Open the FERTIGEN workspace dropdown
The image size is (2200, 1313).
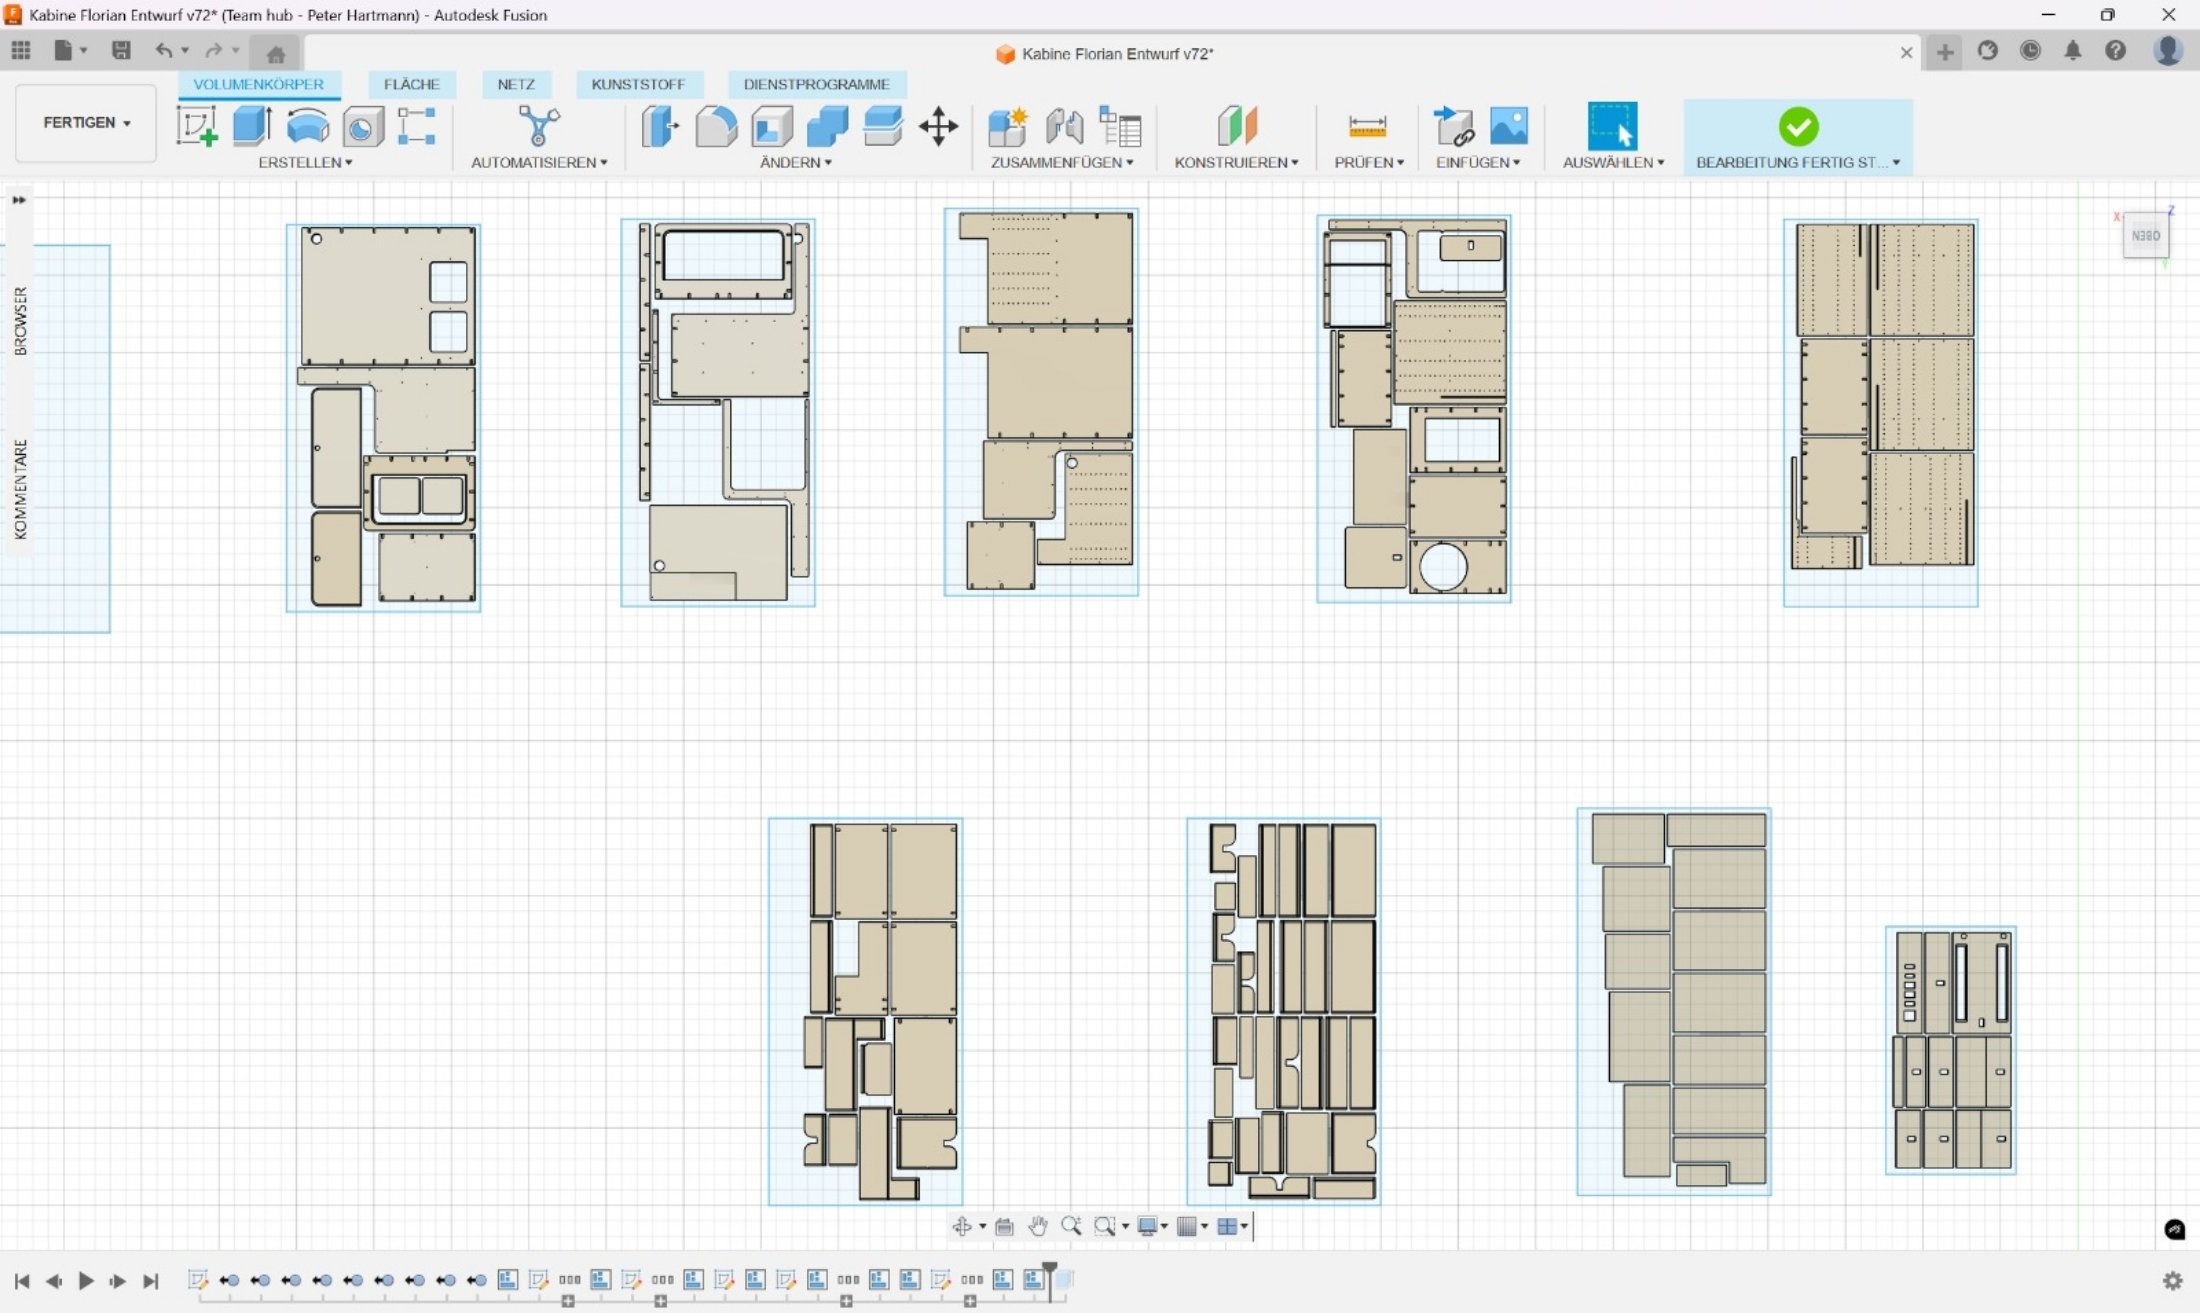[86, 123]
